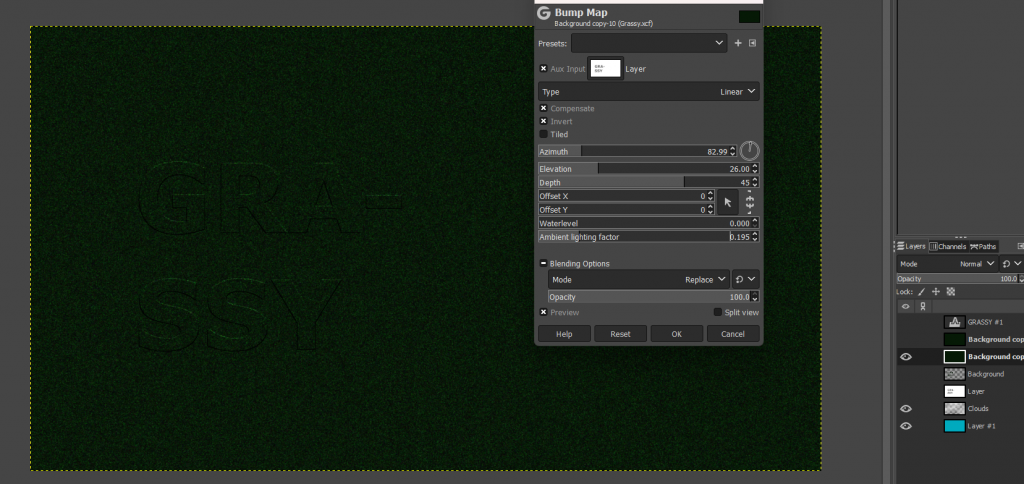Viewport: 1024px width, 484px height.
Task: Toggle the Offset X/Y chain link
Action: click(x=750, y=202)
